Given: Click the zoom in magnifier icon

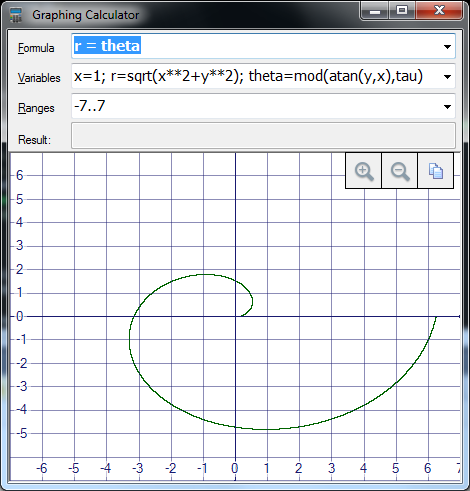Looking at the screenshot, I should click(x=363, y=171).
